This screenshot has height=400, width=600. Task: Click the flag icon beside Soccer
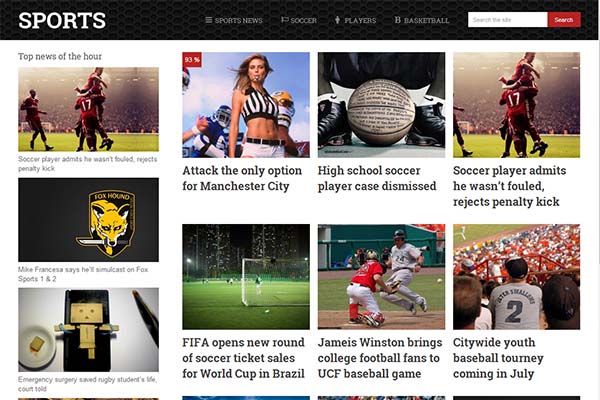pos(284,20)
